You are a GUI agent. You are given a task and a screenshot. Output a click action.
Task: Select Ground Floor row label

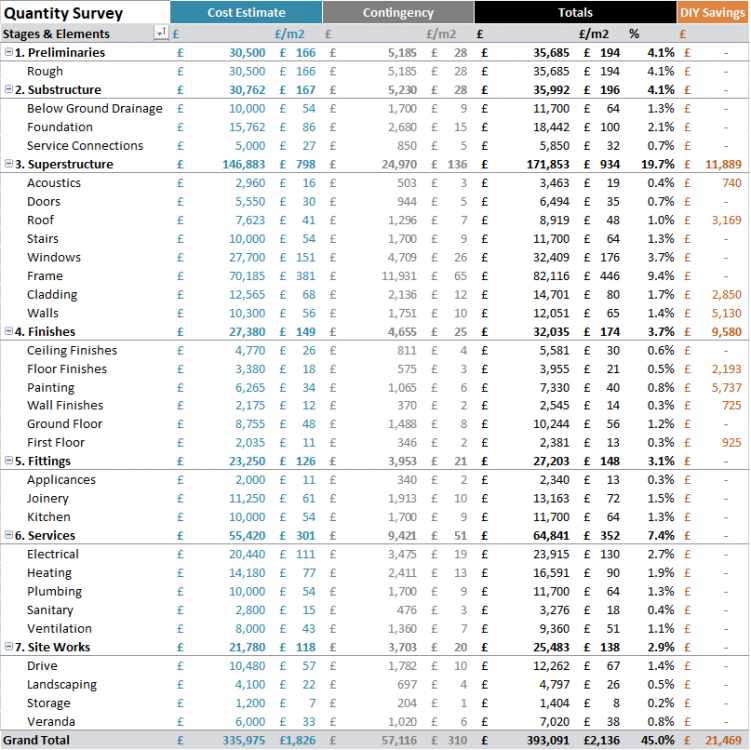[65, 424]
